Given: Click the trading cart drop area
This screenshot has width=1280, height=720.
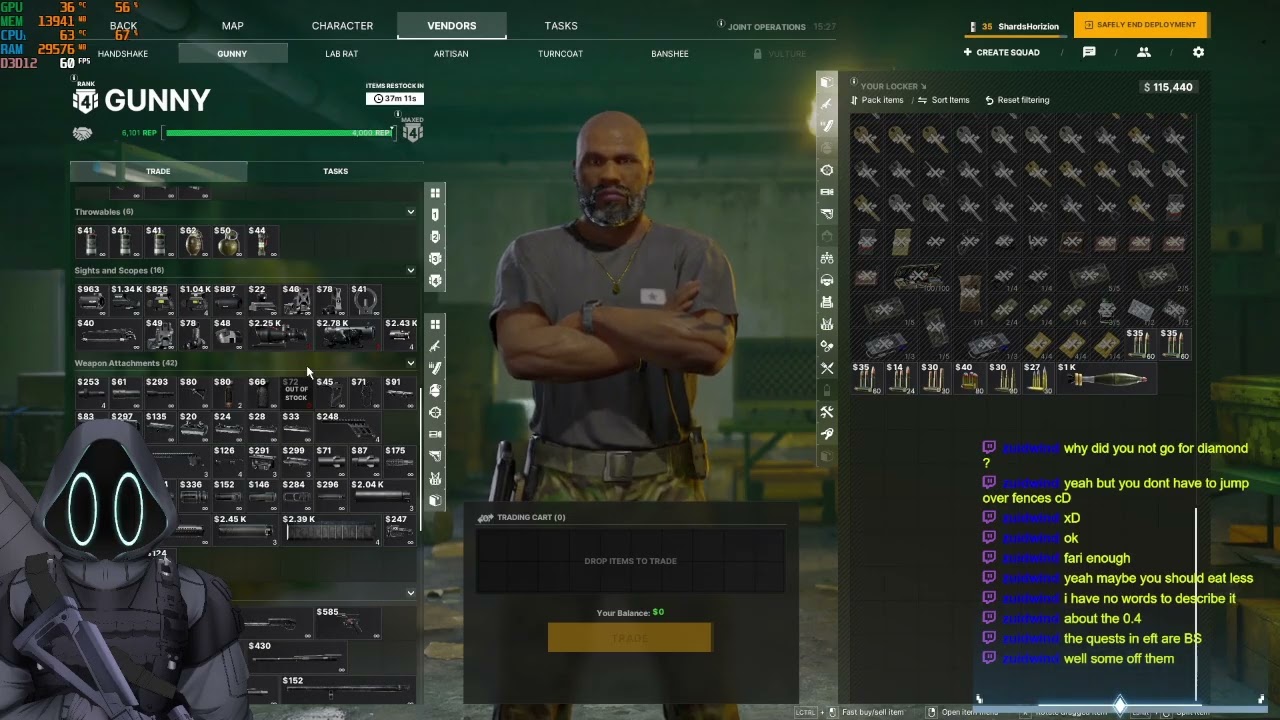Looking at the screenshot, I should pyautogui.click(x=630, y=561).
